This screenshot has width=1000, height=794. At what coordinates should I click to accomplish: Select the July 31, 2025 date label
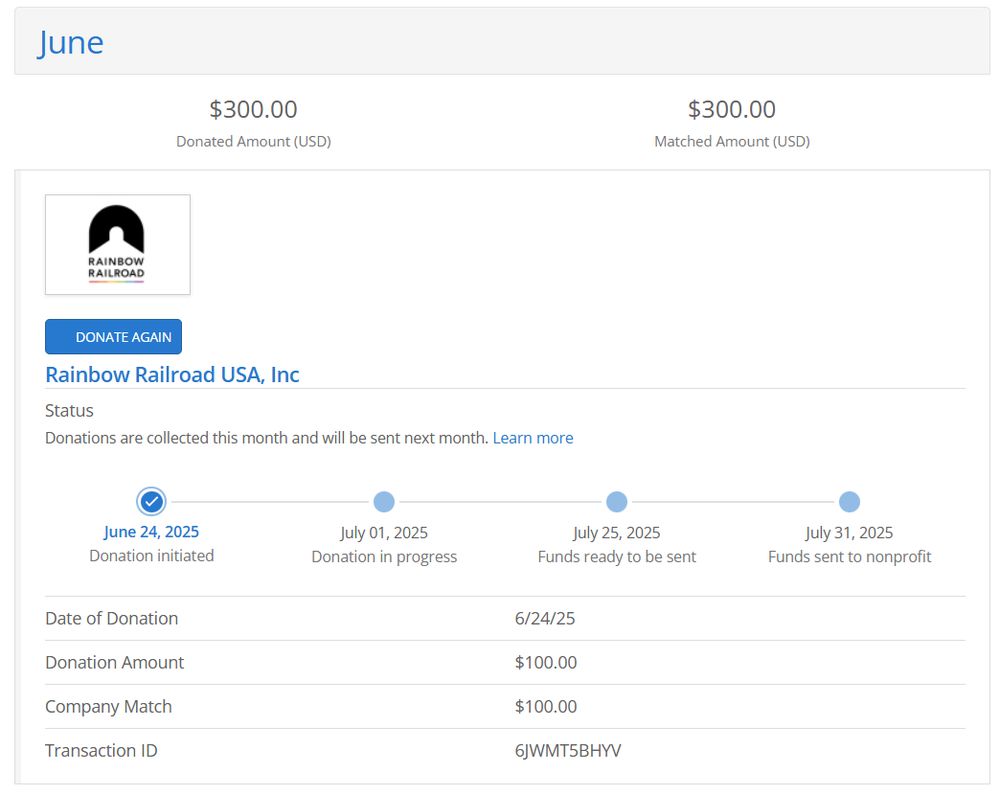point(849,533)
